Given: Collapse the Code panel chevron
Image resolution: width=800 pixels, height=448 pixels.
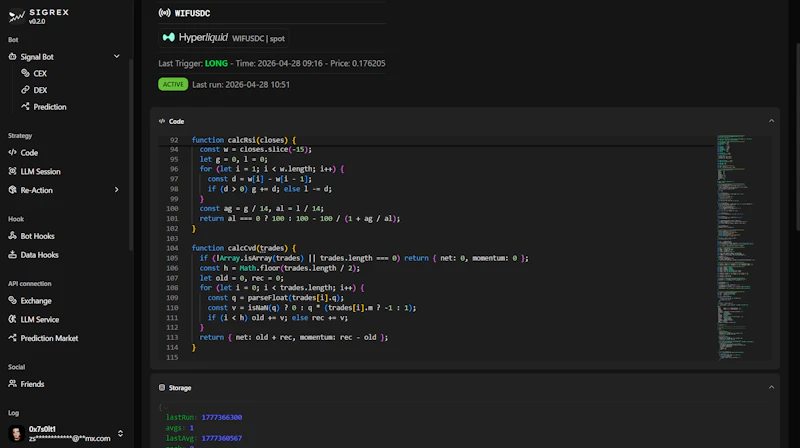Looking at the screenshot, I should coord(771,121).
